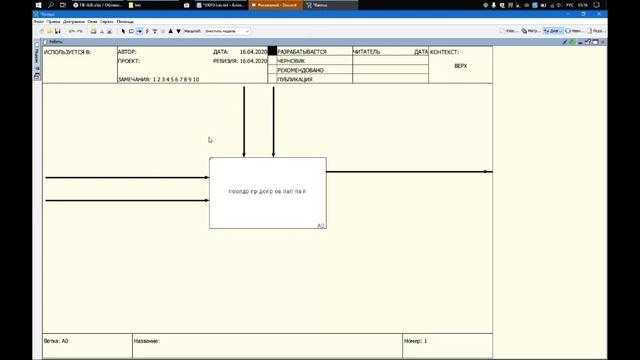Viewport: 640px width, 360px height.
Task: Click the downward triangle decompose icon
Action: click(x=178, y=31)
